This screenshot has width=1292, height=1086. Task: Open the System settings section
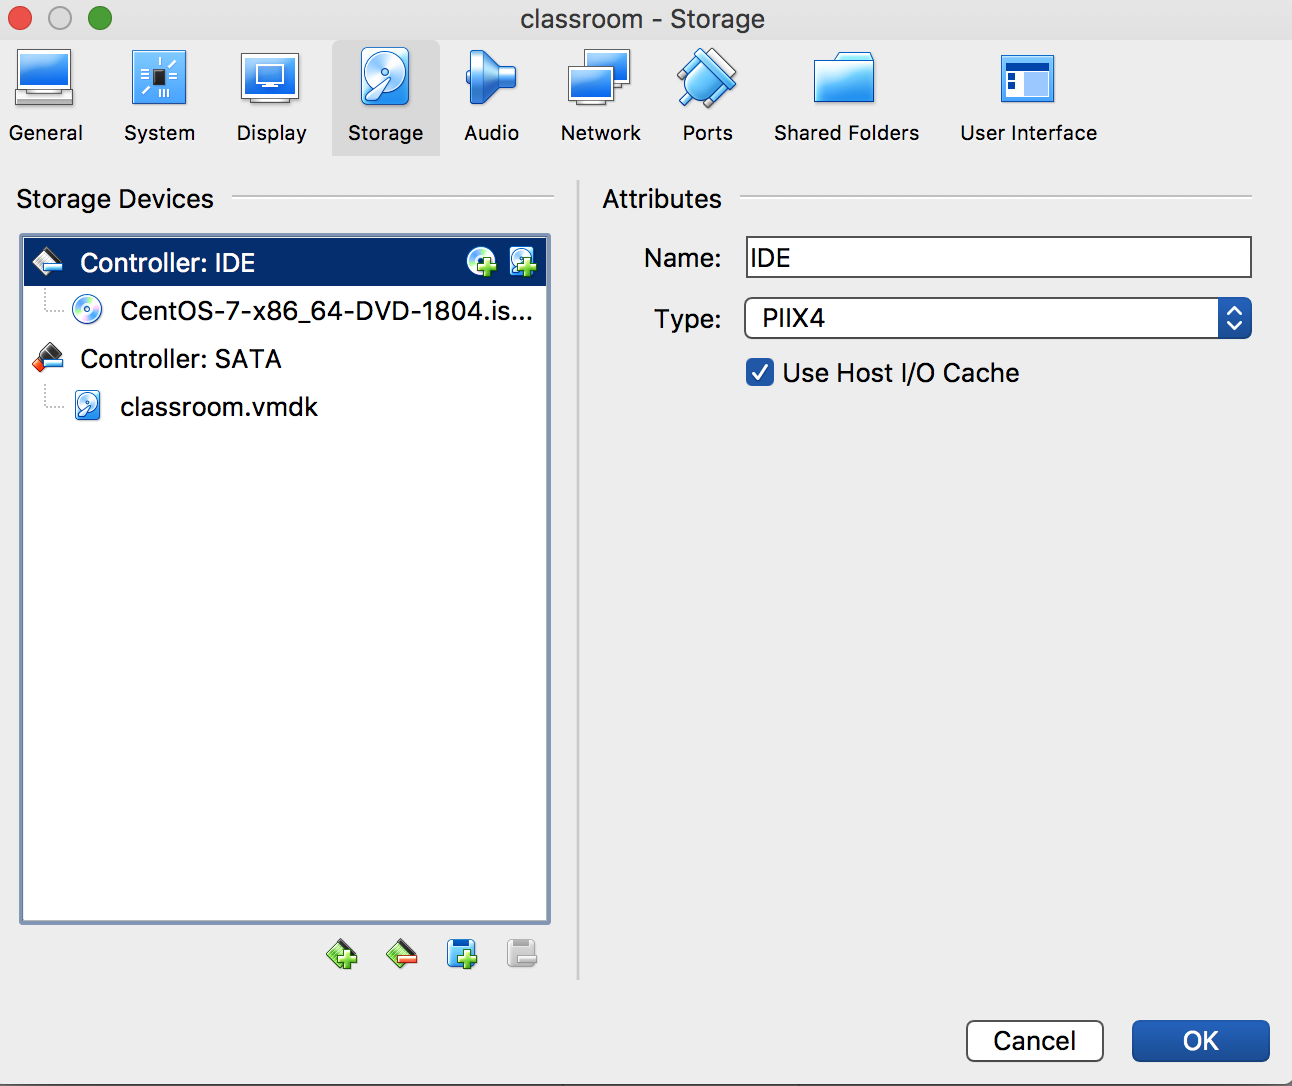coord(159,98)
